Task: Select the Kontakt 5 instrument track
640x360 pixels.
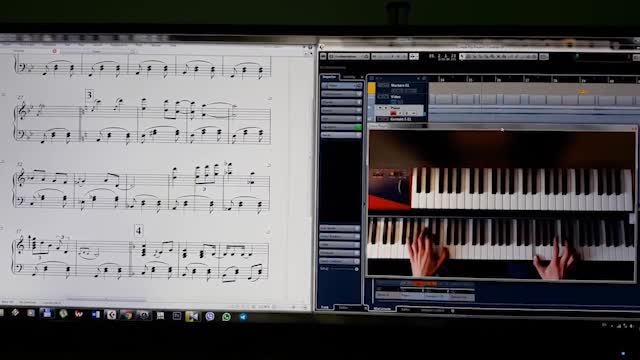Action: [400, 119]
